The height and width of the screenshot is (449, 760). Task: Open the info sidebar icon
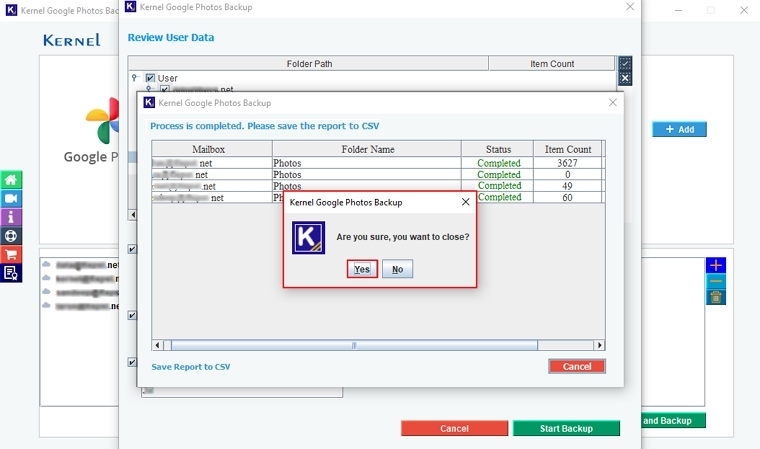point(11,217)
